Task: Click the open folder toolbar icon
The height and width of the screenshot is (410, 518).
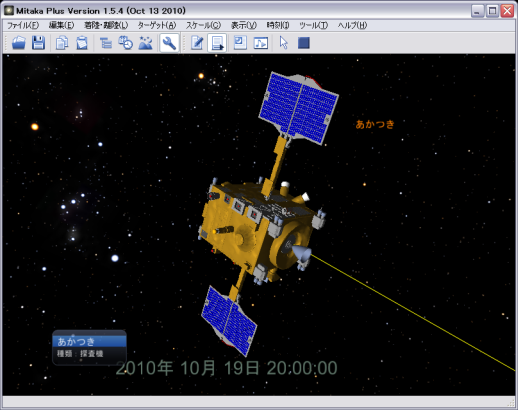Action: (x=19, y=43)
